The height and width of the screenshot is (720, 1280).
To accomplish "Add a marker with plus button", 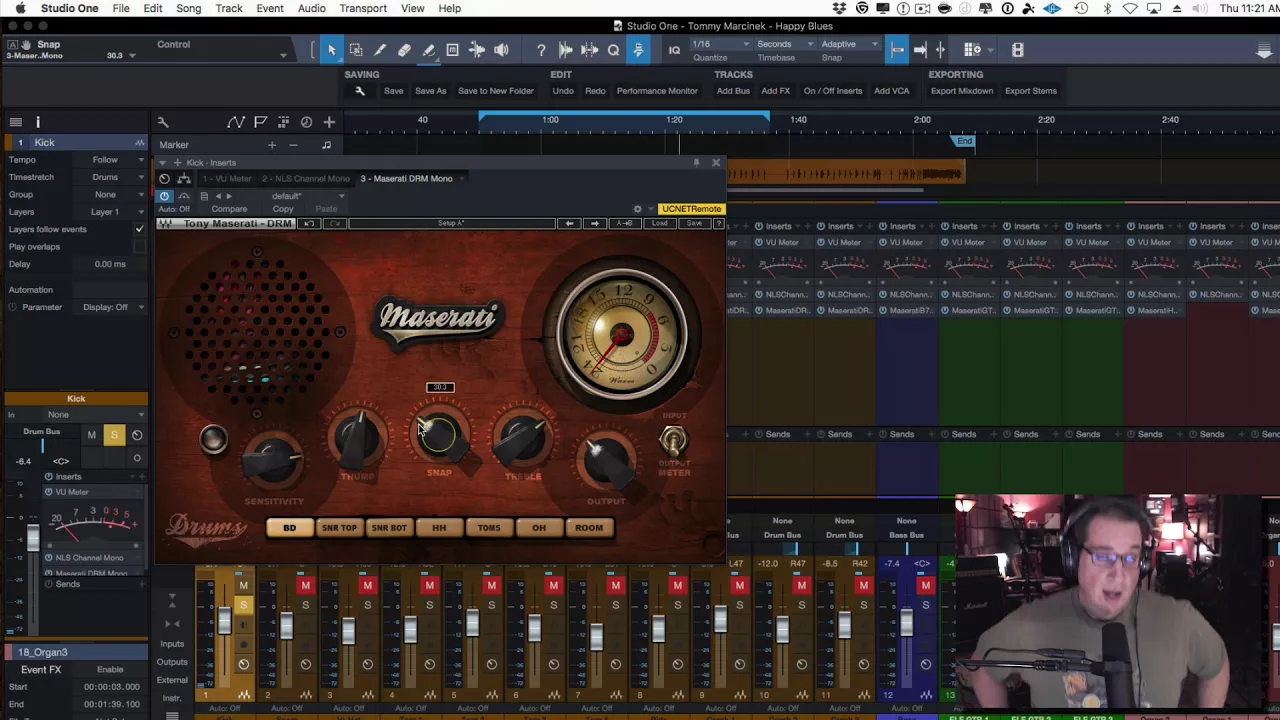I will [271, 145].
